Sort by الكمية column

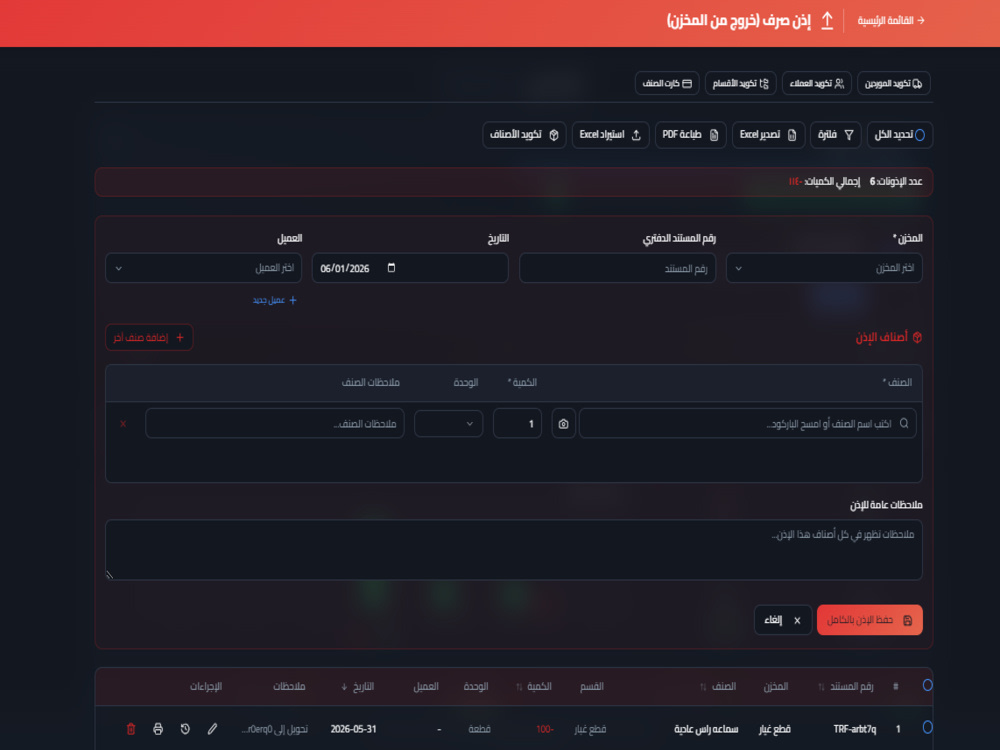pos(533,686)
